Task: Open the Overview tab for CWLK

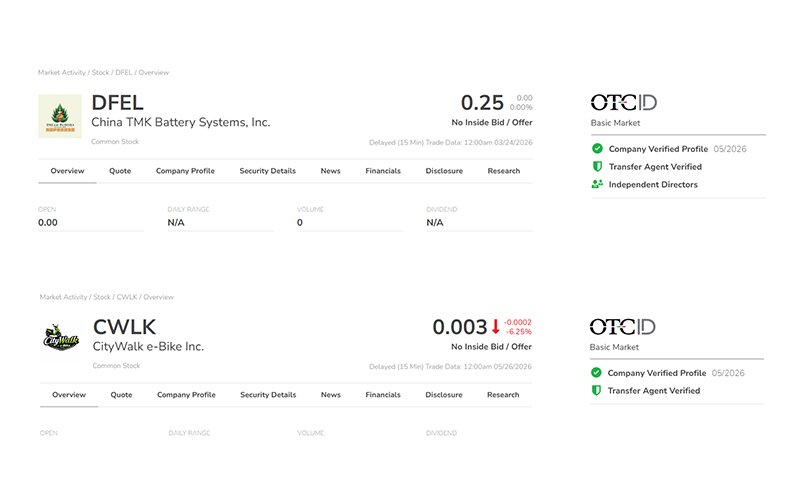Action: [69, 395]
